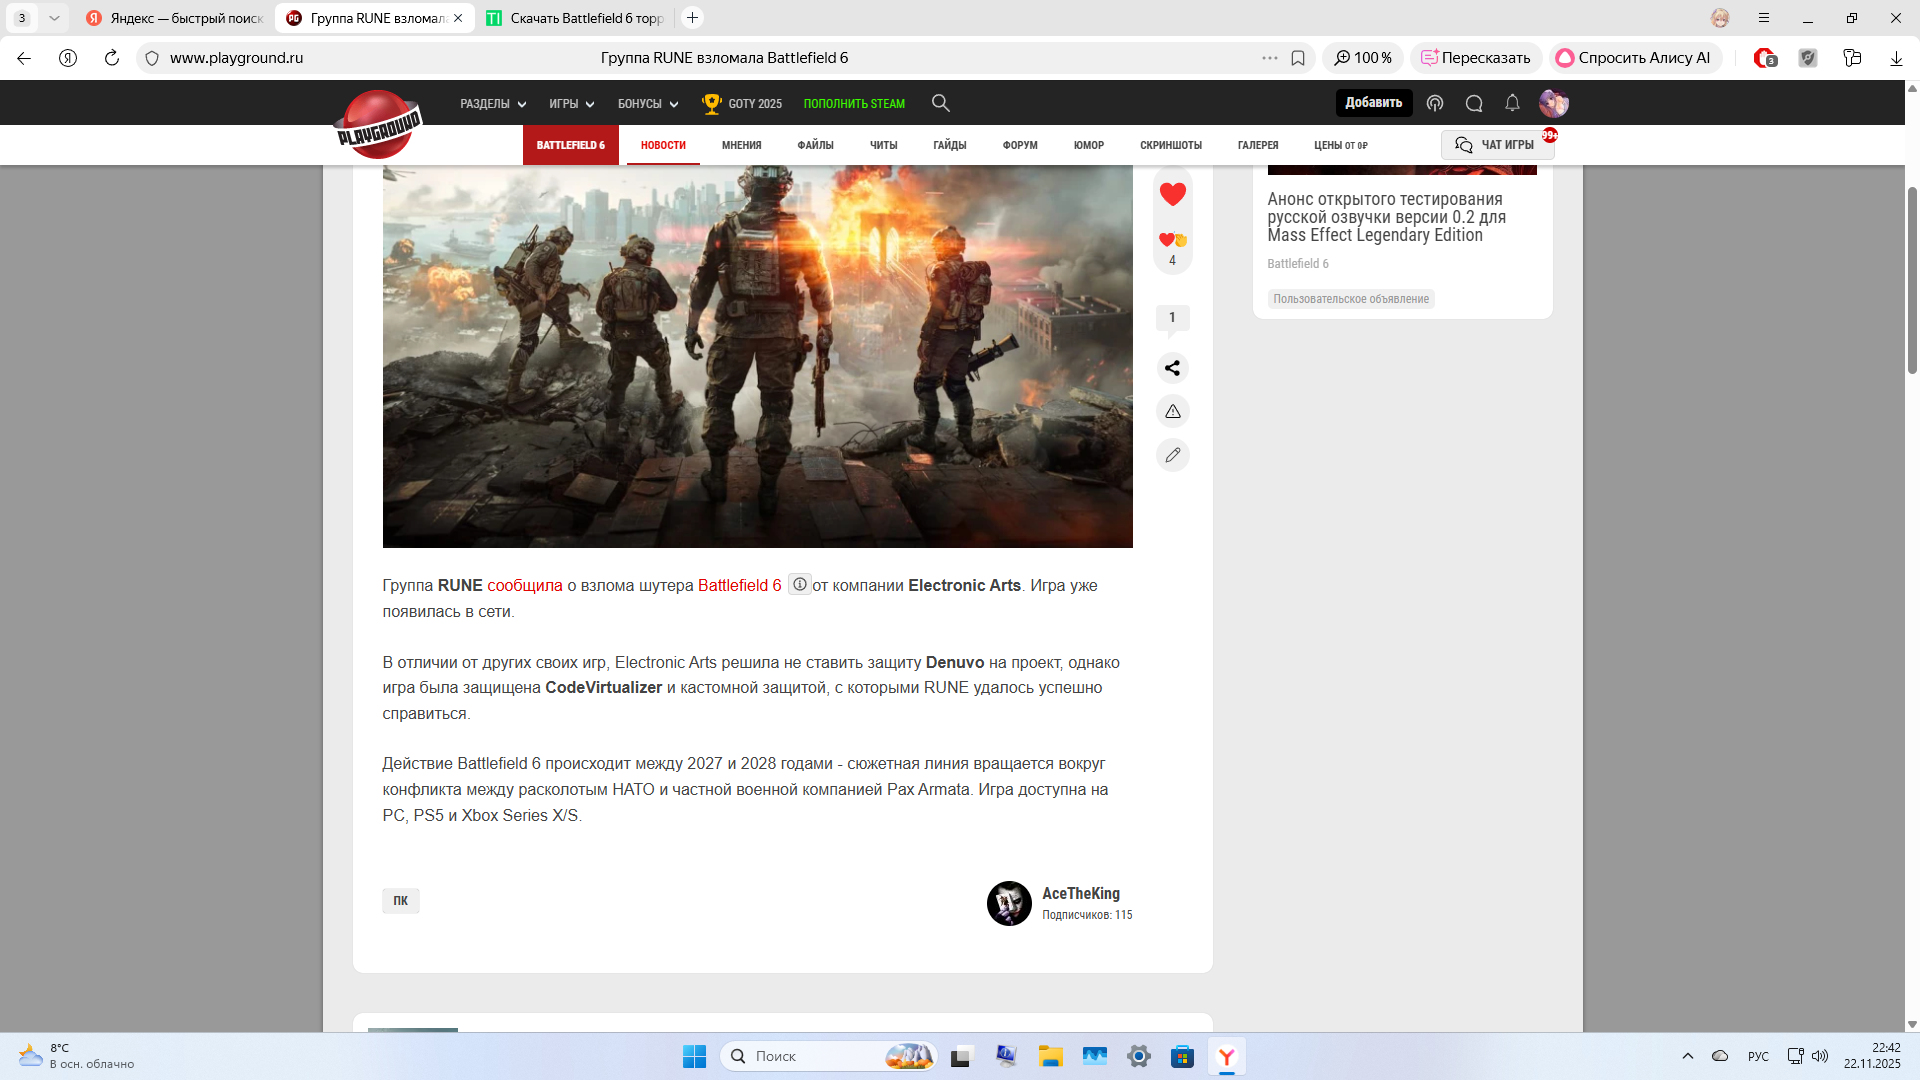This screenshot has width=1920, height=1080.
Task: Toggle the browser bookmark icon for this page
Action: 1298,58
